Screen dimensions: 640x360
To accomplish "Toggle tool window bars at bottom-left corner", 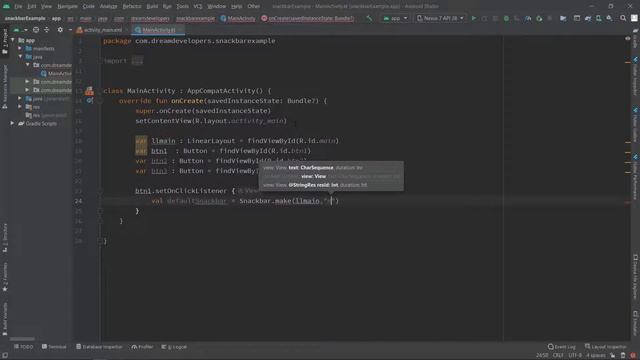I will [x=5, y=356].
